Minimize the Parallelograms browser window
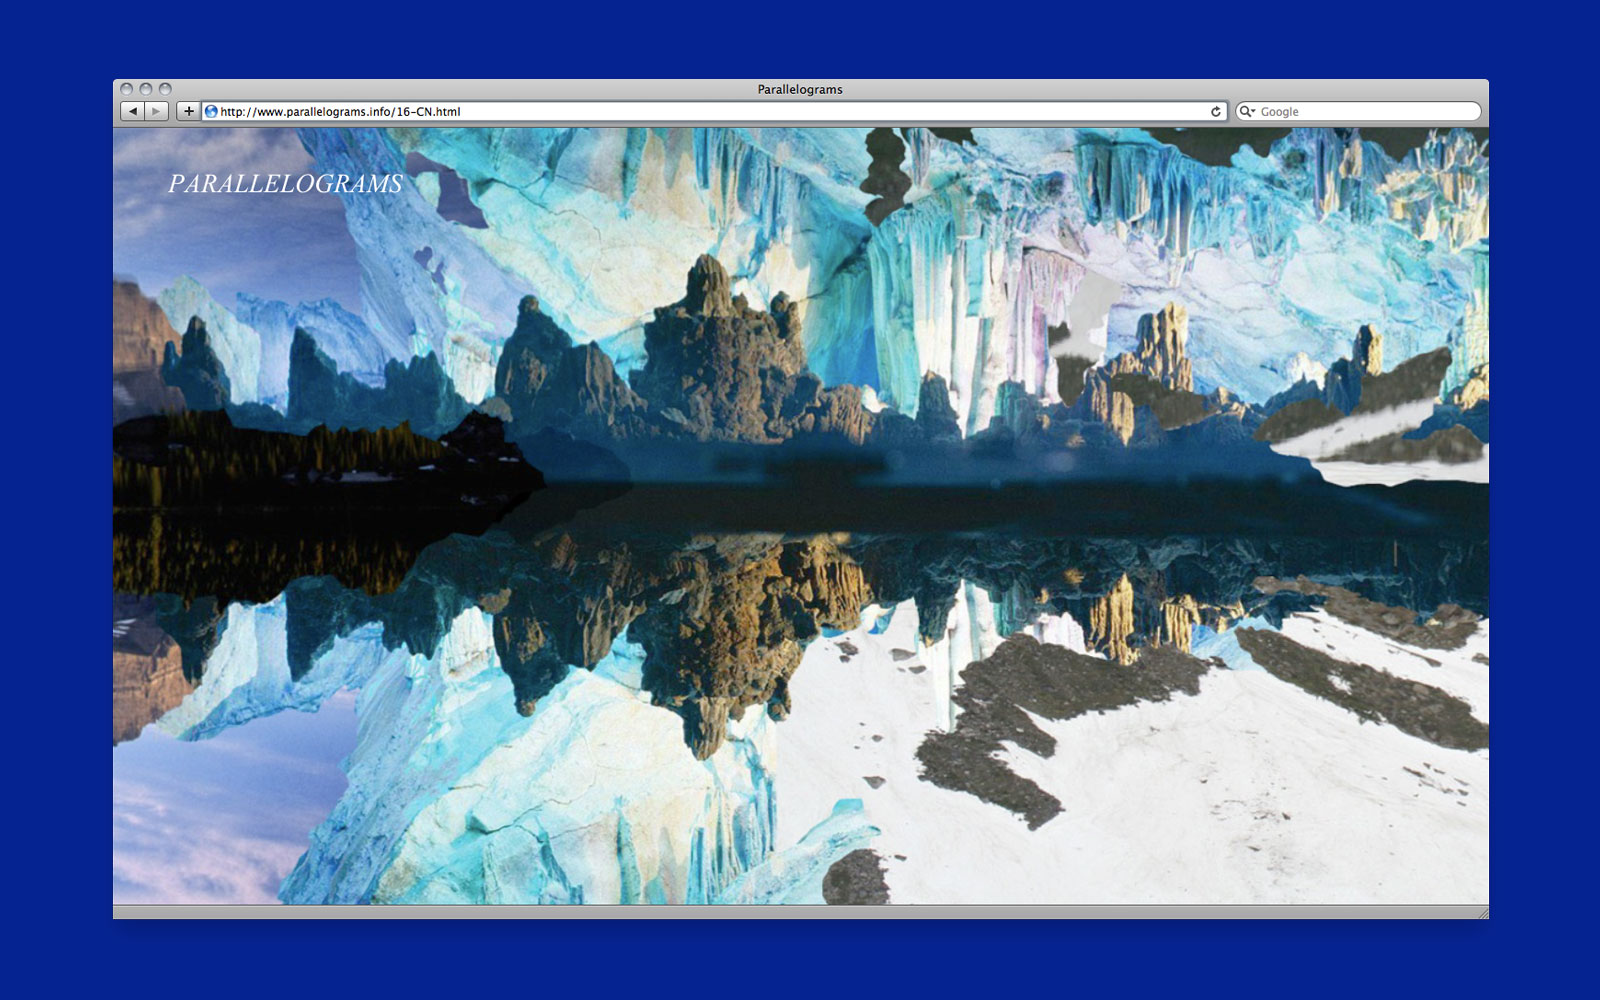 tap(145, 89)
